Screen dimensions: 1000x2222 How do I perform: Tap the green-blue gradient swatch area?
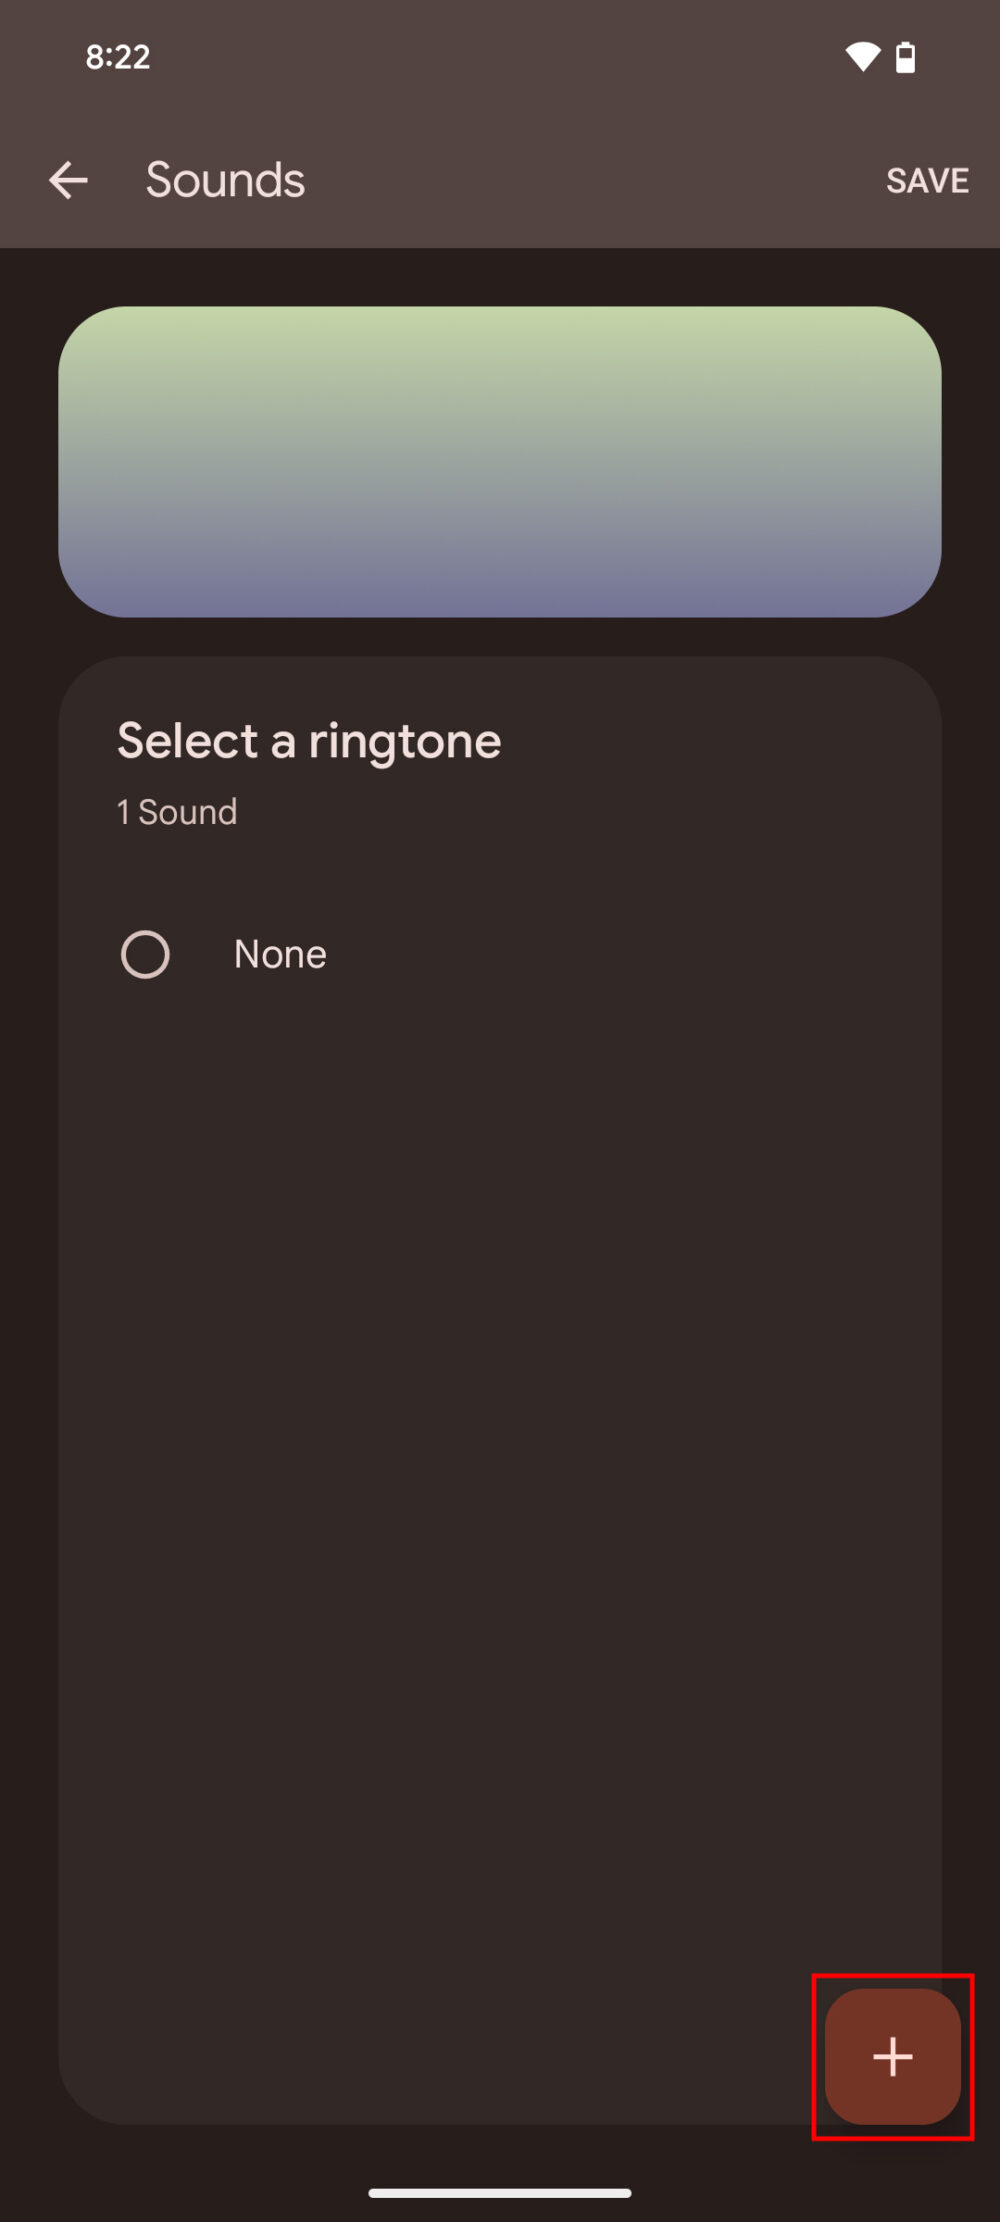pyautogui.click(x=498, y=462)
